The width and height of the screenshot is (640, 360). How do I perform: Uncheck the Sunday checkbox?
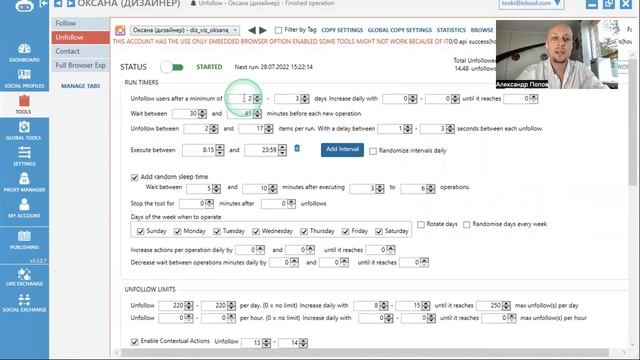click(140, 231)
